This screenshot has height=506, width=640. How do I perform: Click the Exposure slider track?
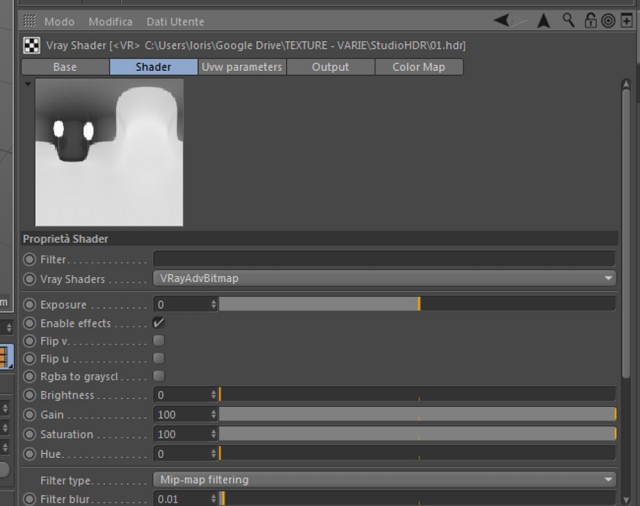click(x=417, y=304)
